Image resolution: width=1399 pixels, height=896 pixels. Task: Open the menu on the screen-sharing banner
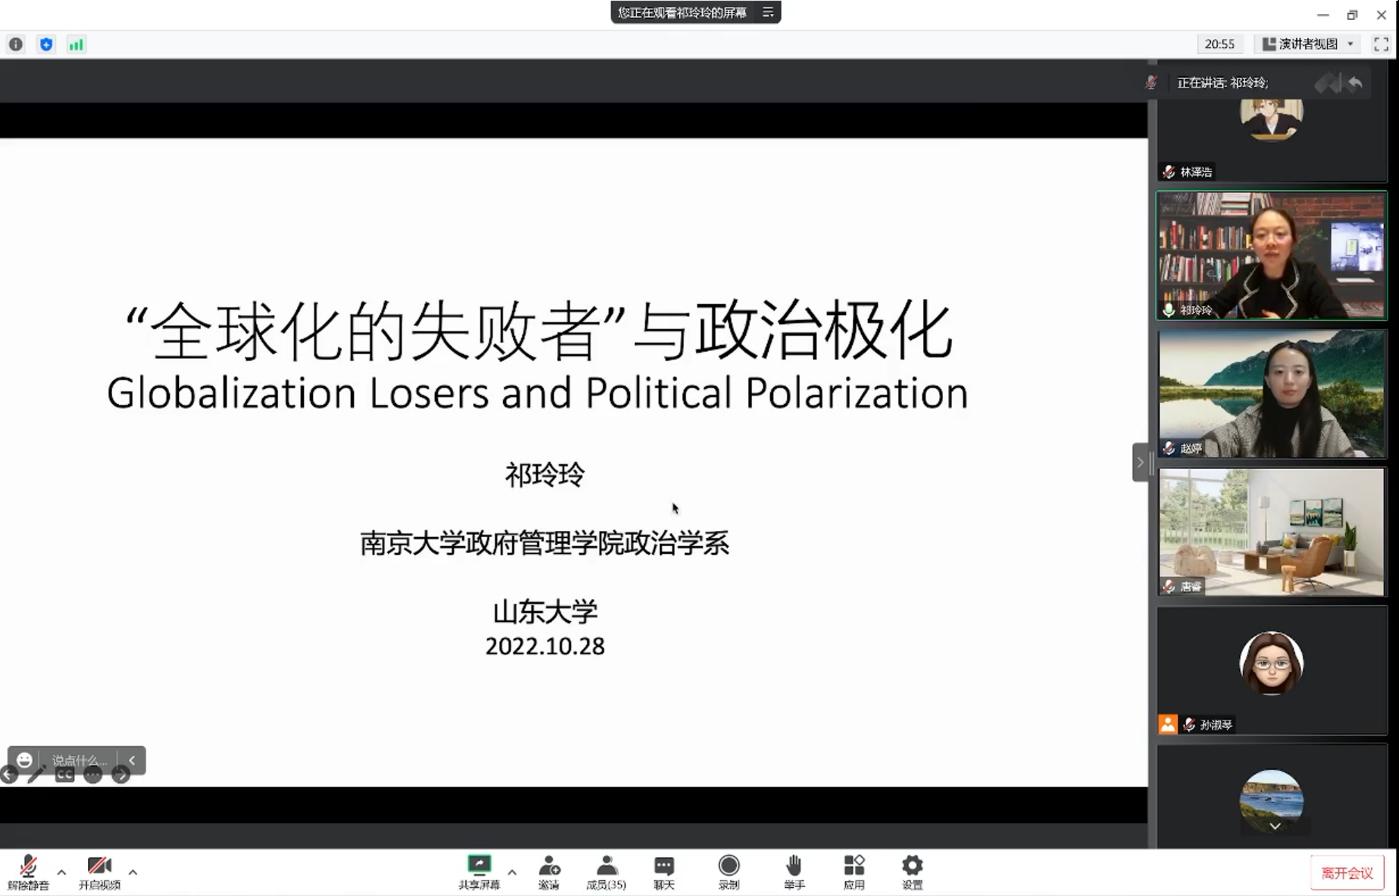[x=768, y=12]
